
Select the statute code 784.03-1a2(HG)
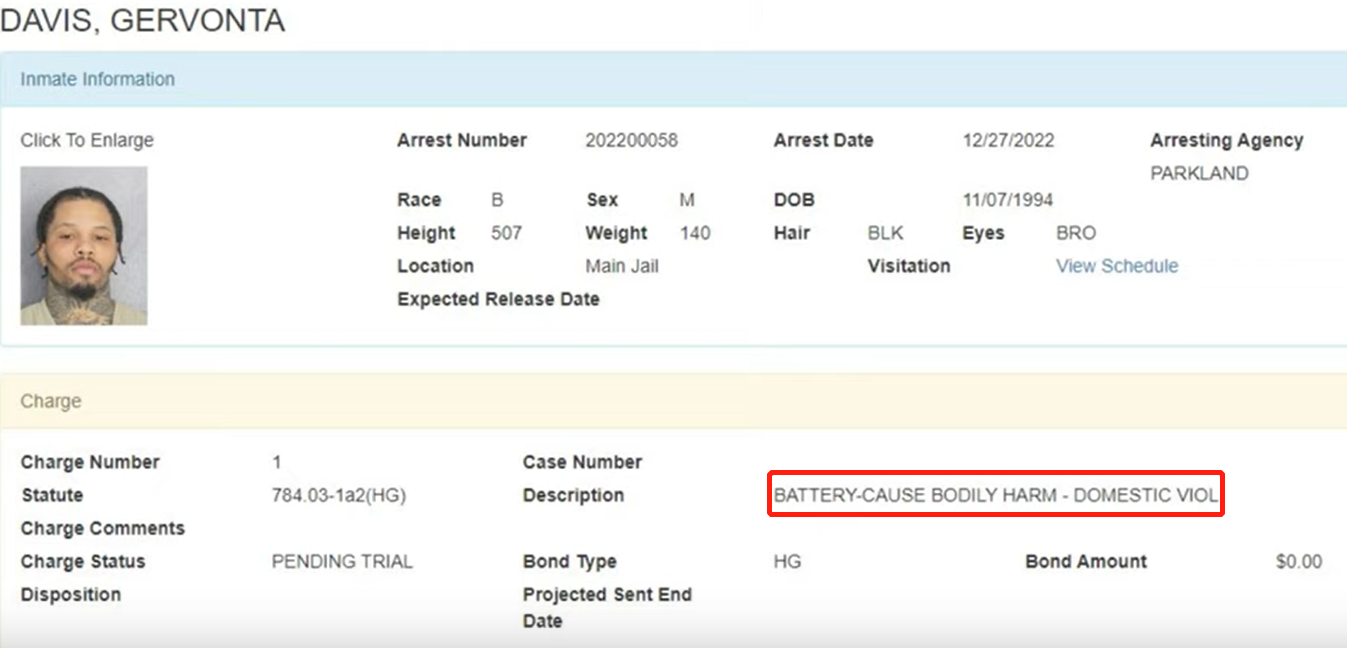tap(339, 495)
